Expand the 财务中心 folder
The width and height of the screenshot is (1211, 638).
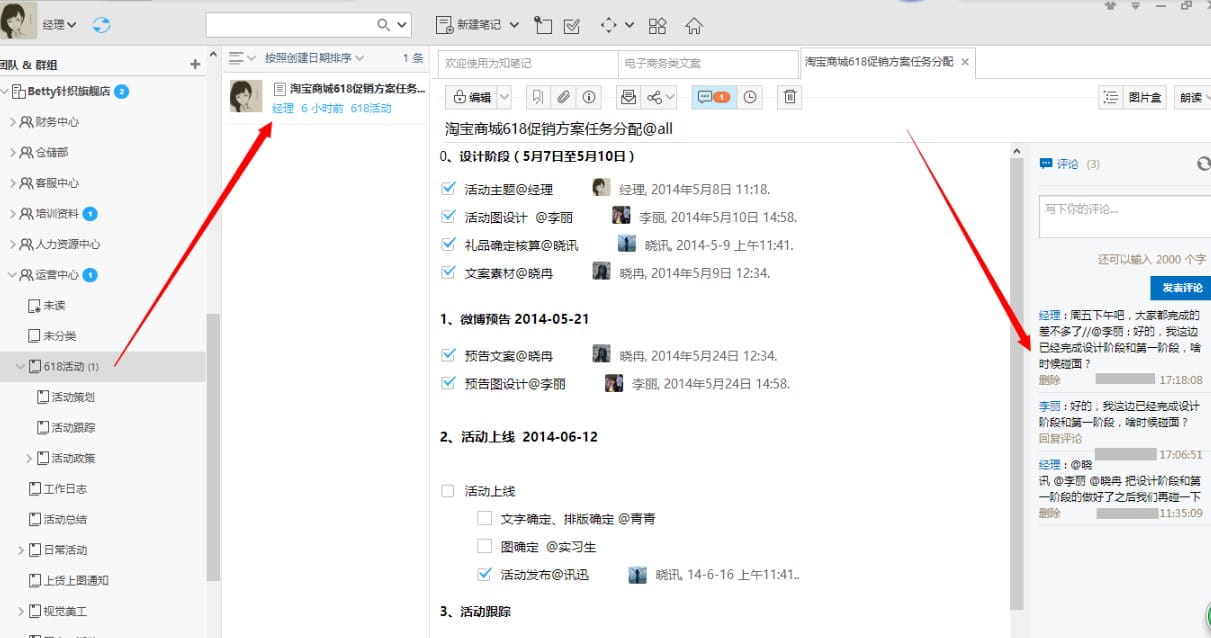point(13,122)
